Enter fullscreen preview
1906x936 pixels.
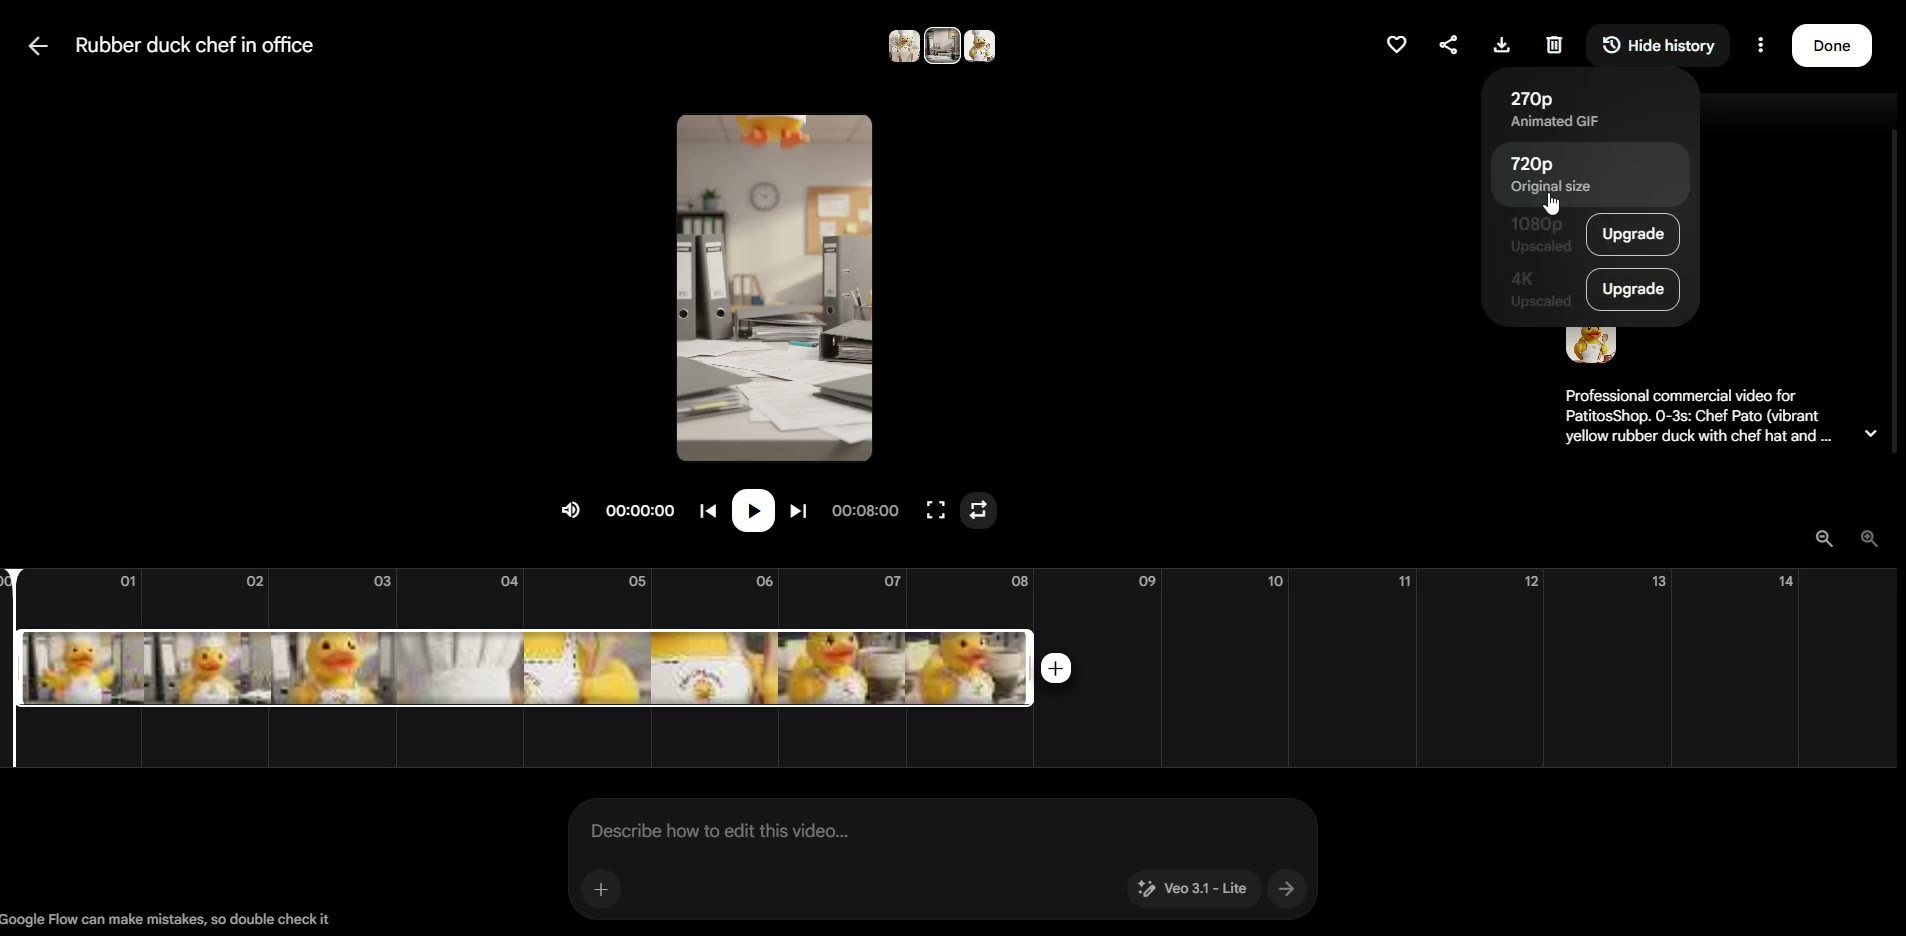[x=936, y=511]
